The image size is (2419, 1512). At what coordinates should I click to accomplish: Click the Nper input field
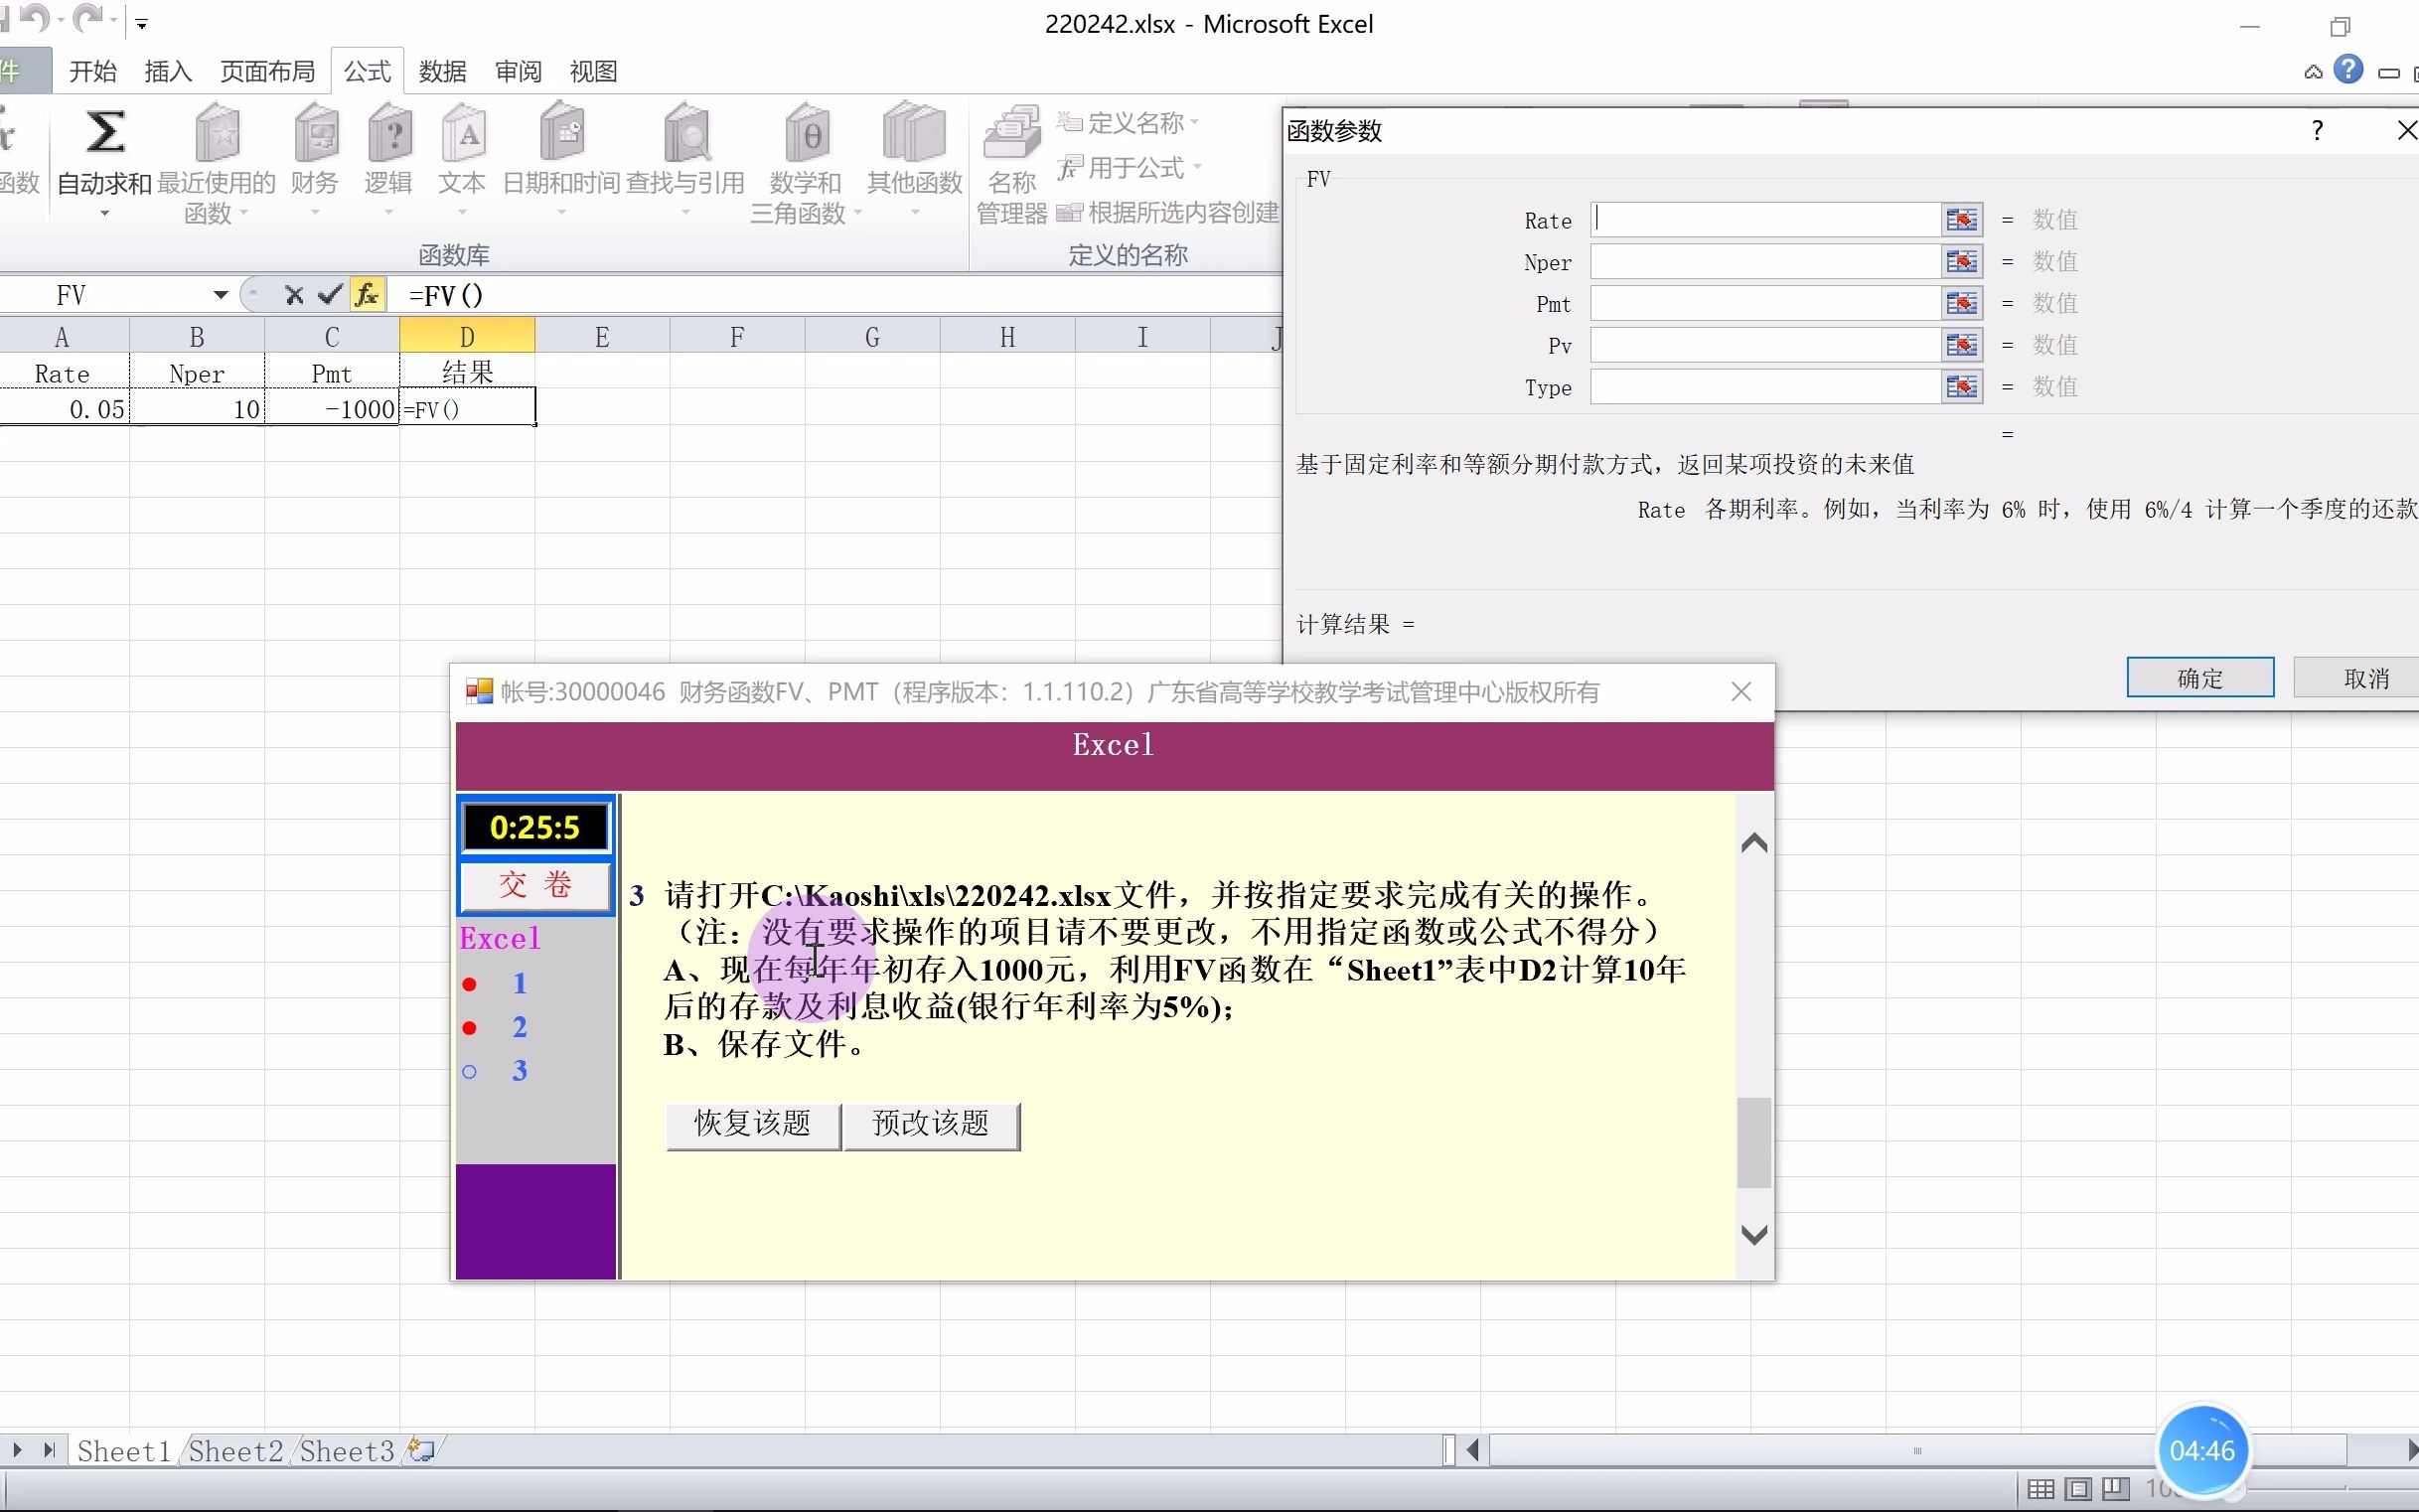(1765, 261)
